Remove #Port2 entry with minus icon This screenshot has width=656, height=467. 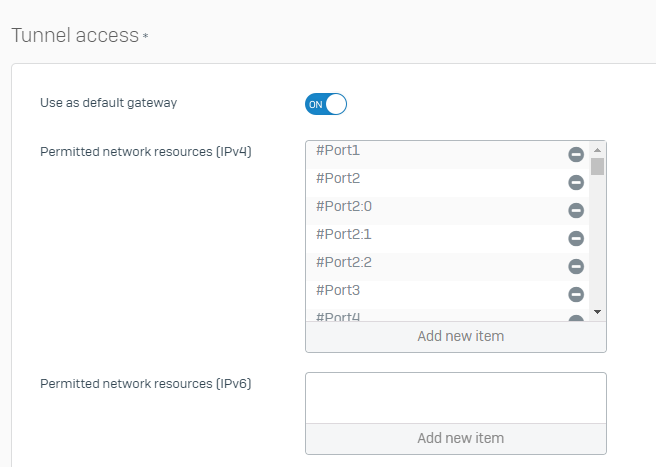coord(576,182)
